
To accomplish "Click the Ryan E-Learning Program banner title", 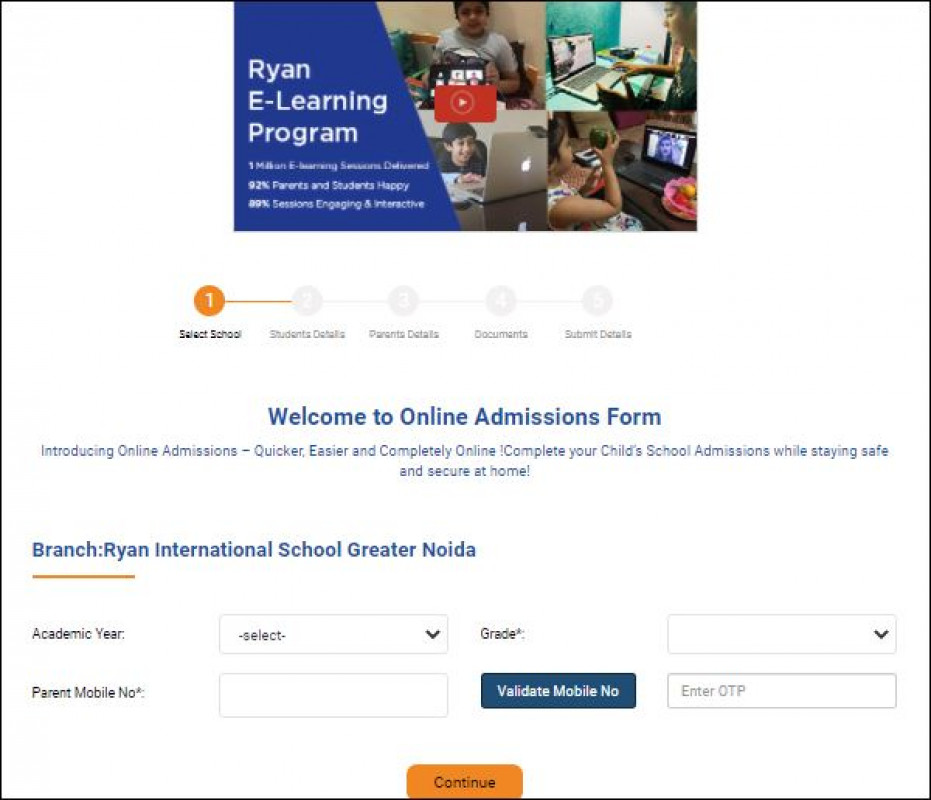I will tap(303, 101).
